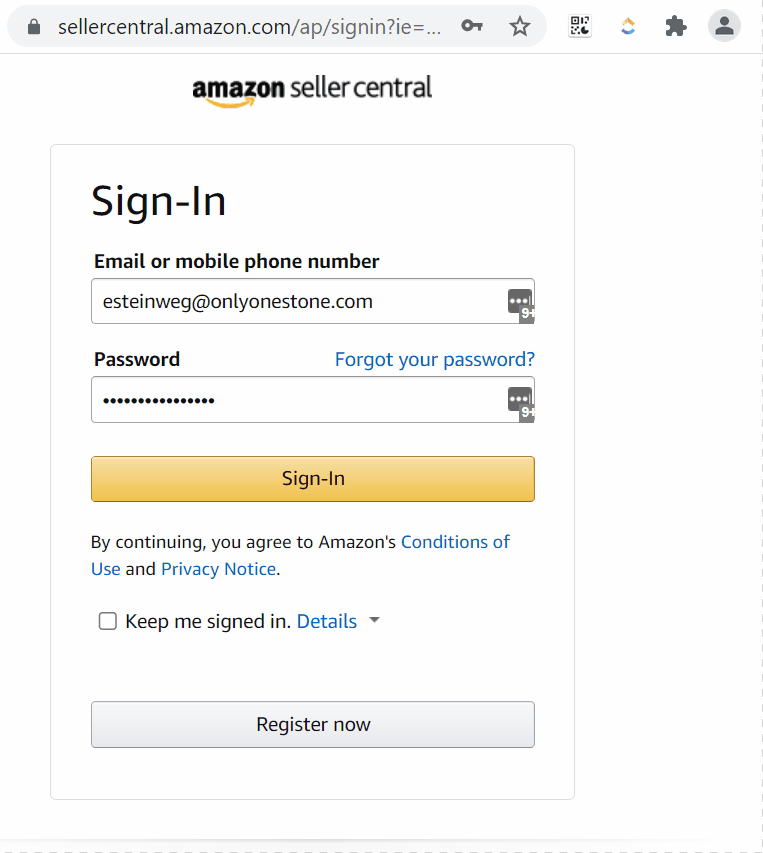
Task: Click the yellow Sign-In button
Action: 313,479
